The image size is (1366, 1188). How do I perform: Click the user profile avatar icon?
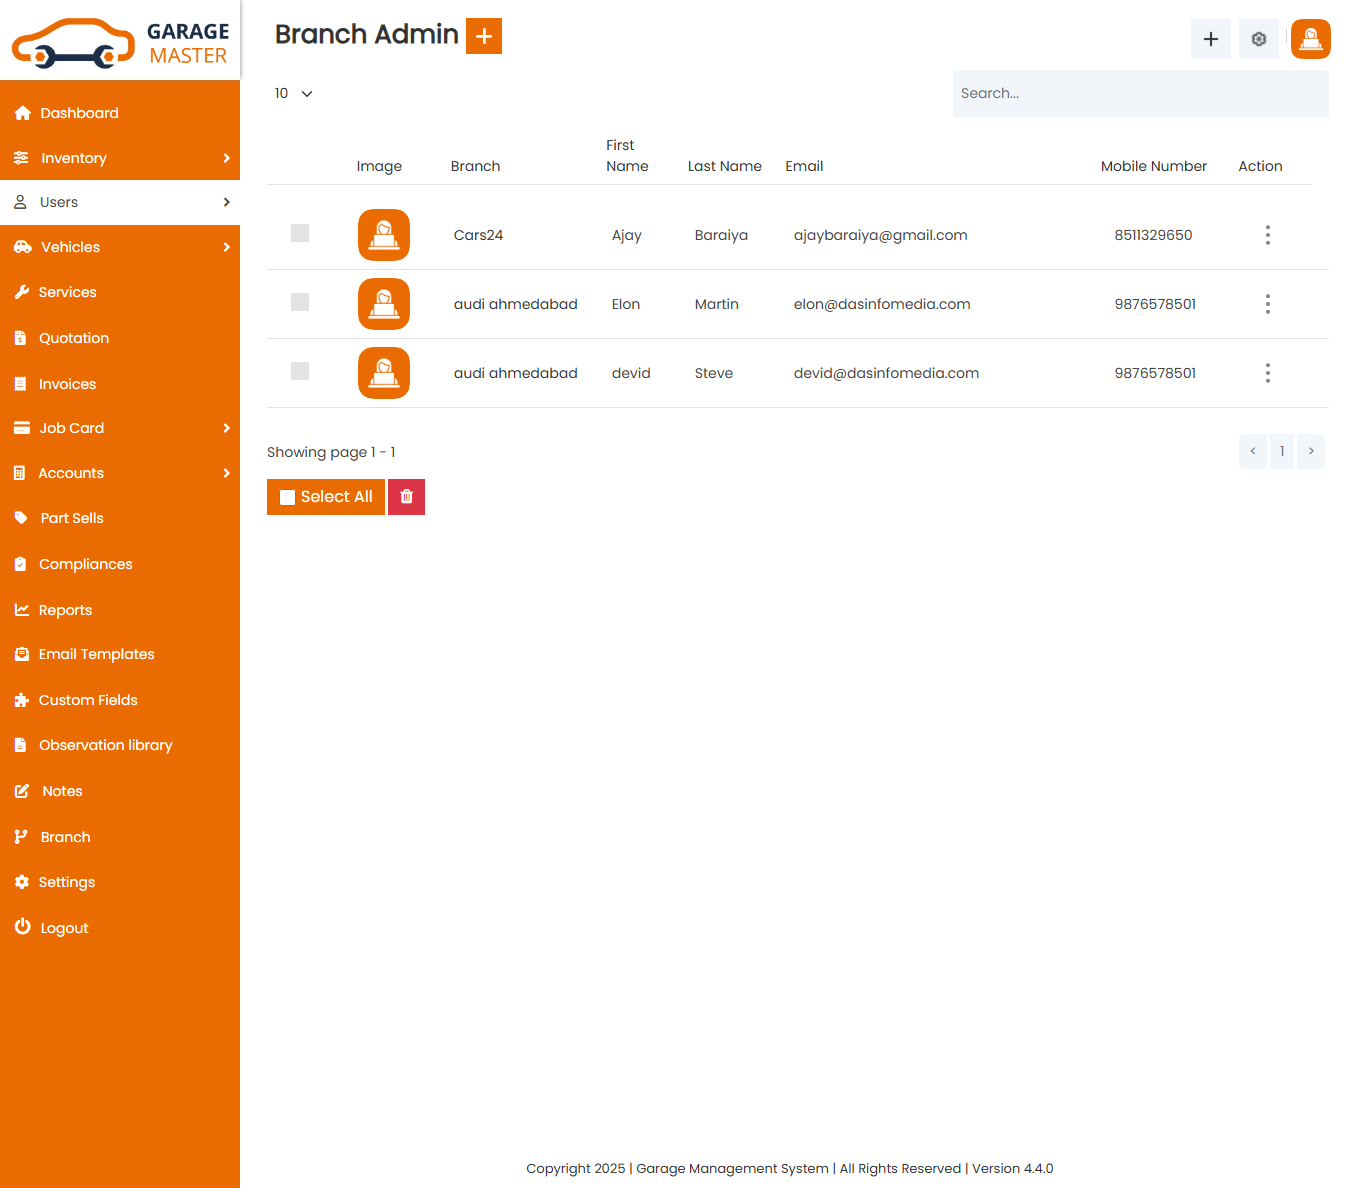click(x=1310, y=39)
